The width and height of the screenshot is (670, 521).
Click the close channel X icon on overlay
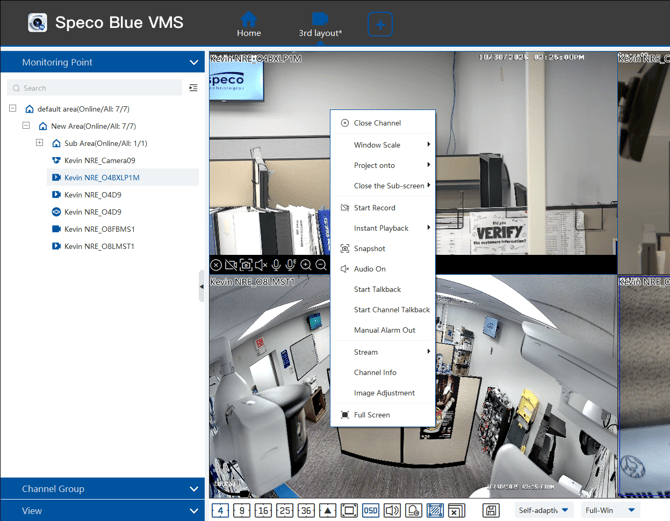(216, 265)
